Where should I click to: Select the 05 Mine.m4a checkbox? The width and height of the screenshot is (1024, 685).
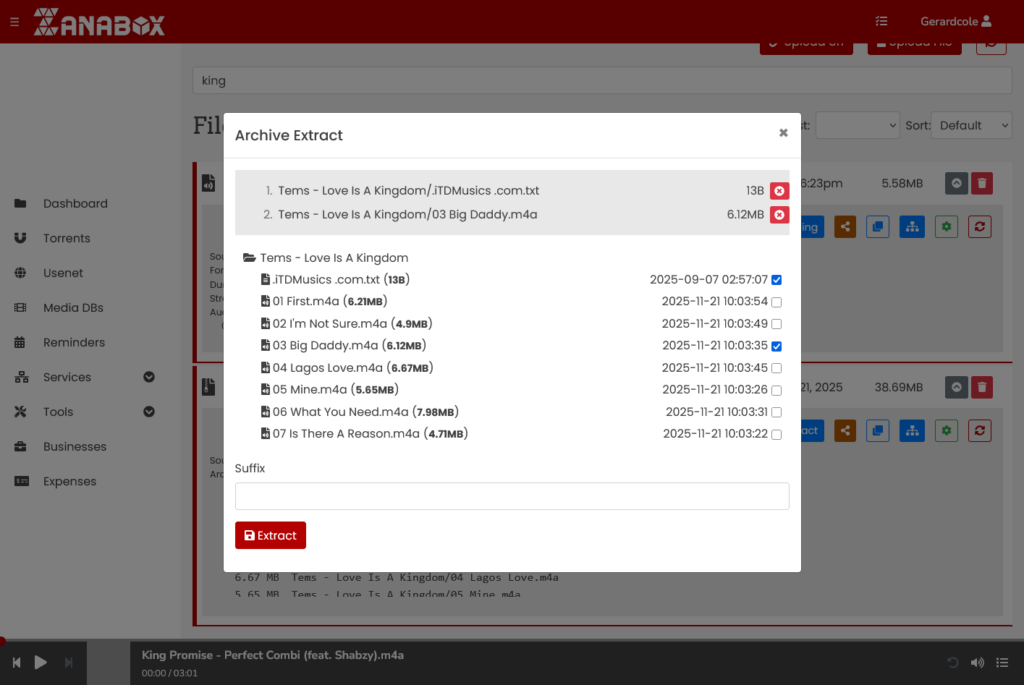tap(777, 390)
